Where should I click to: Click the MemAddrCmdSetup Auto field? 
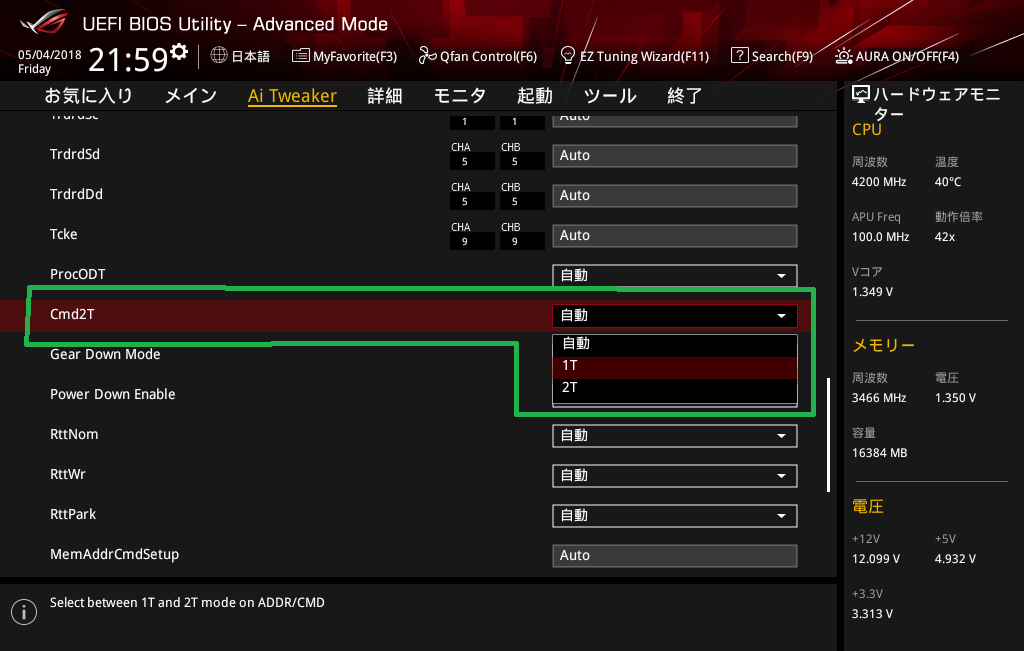click(675, 556)
